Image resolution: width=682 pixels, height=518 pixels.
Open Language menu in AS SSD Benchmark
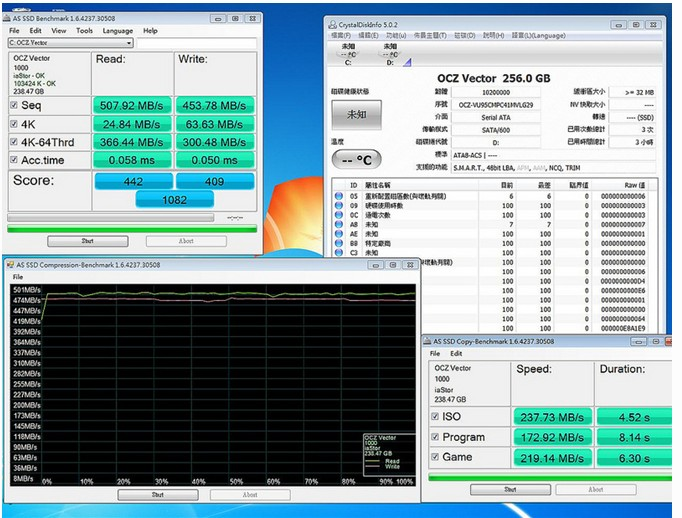tap(117, 30)
